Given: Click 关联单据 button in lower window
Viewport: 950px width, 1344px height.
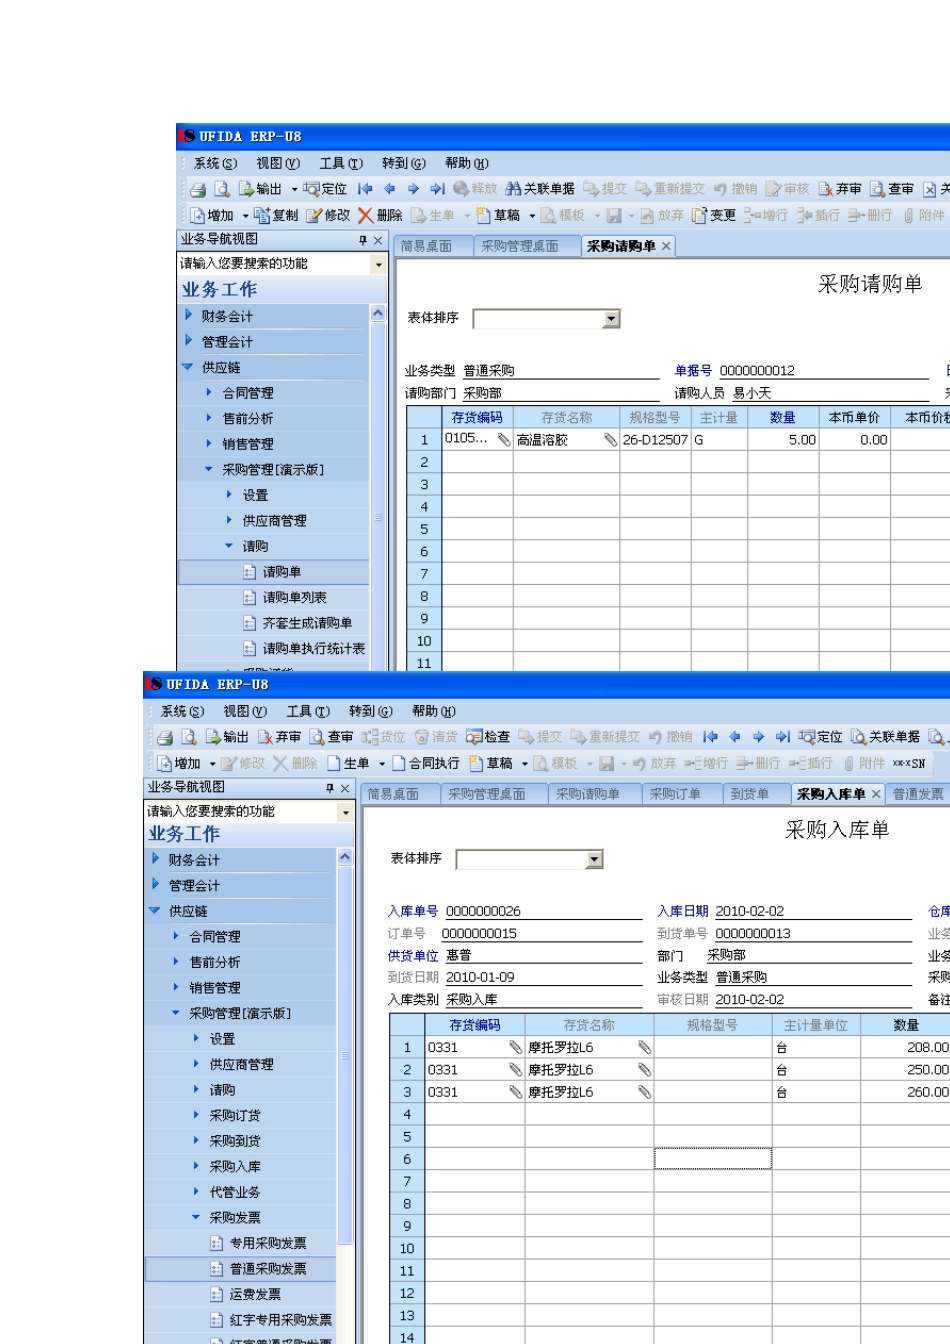Looking at the screenshot, I should (x=886, y=737).
